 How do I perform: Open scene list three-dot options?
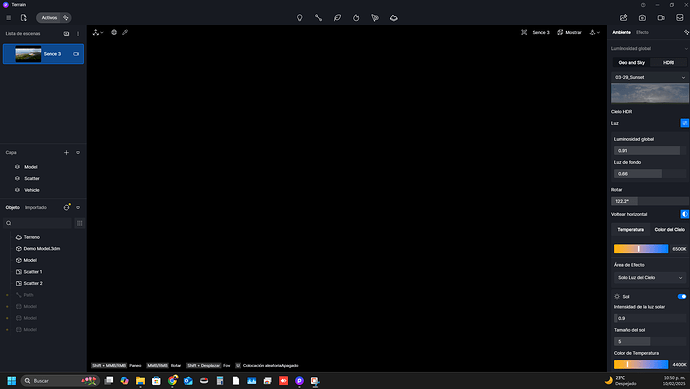[78, 33]
